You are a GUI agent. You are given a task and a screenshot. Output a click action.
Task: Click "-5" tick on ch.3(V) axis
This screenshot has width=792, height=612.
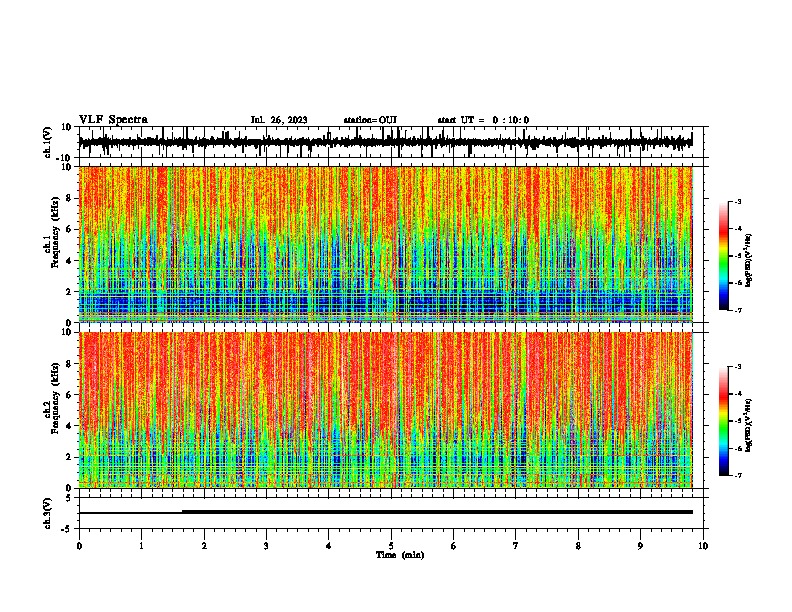click(67, 529)
